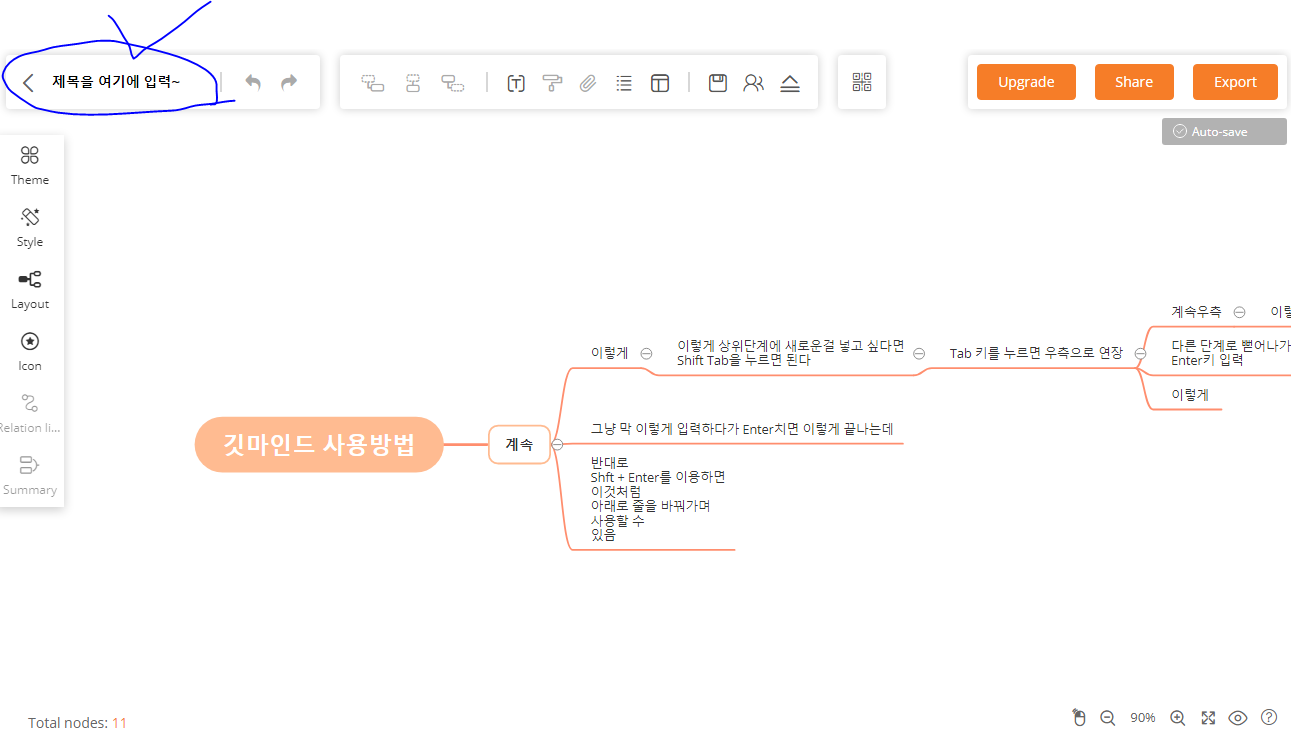Viewport: 1291px width, 732px height.
Task: Open outline list view
Action: 624,83
